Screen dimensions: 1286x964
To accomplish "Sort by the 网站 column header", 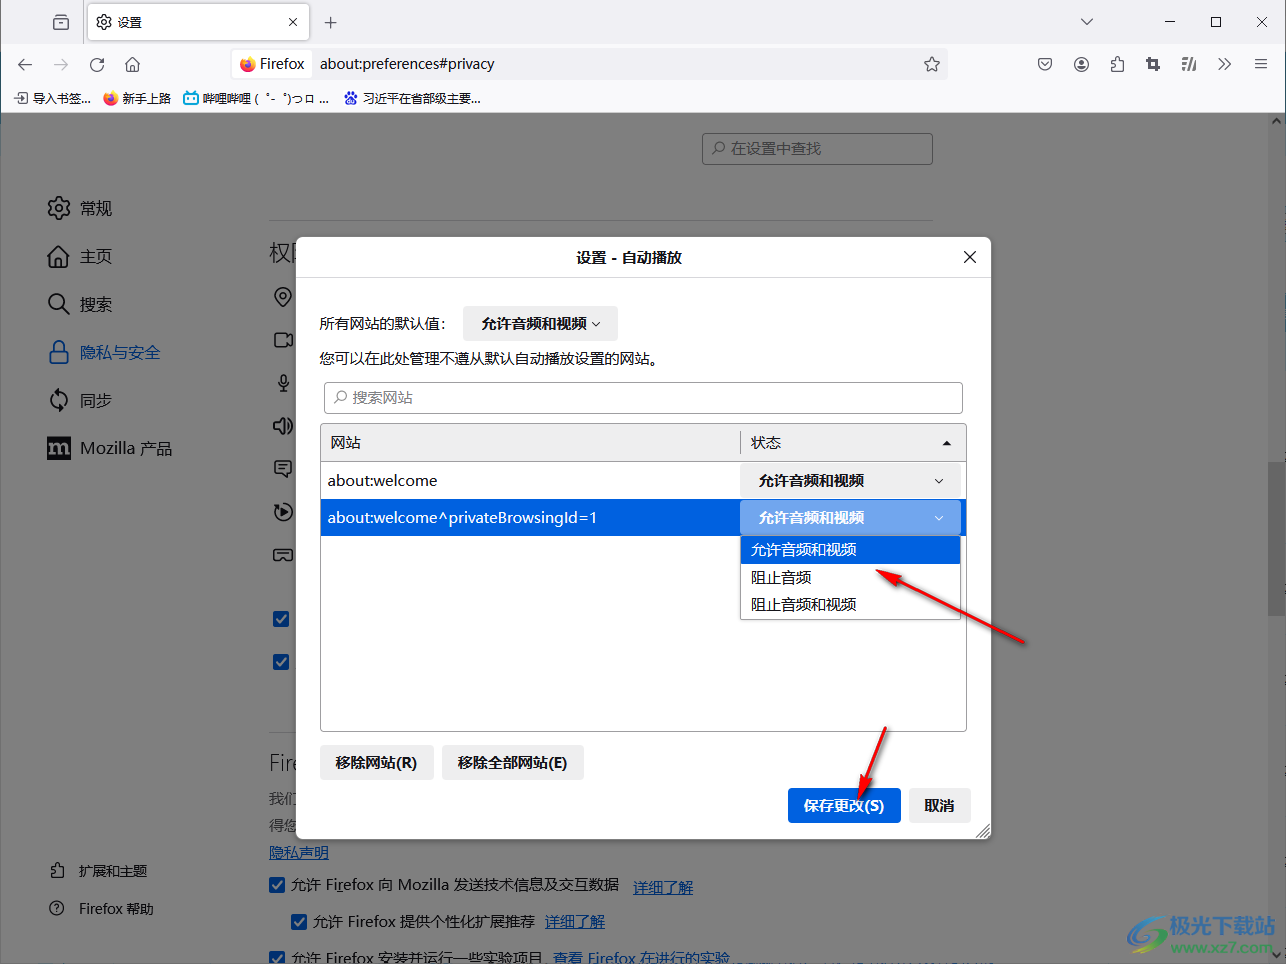I will coord(530,442).
